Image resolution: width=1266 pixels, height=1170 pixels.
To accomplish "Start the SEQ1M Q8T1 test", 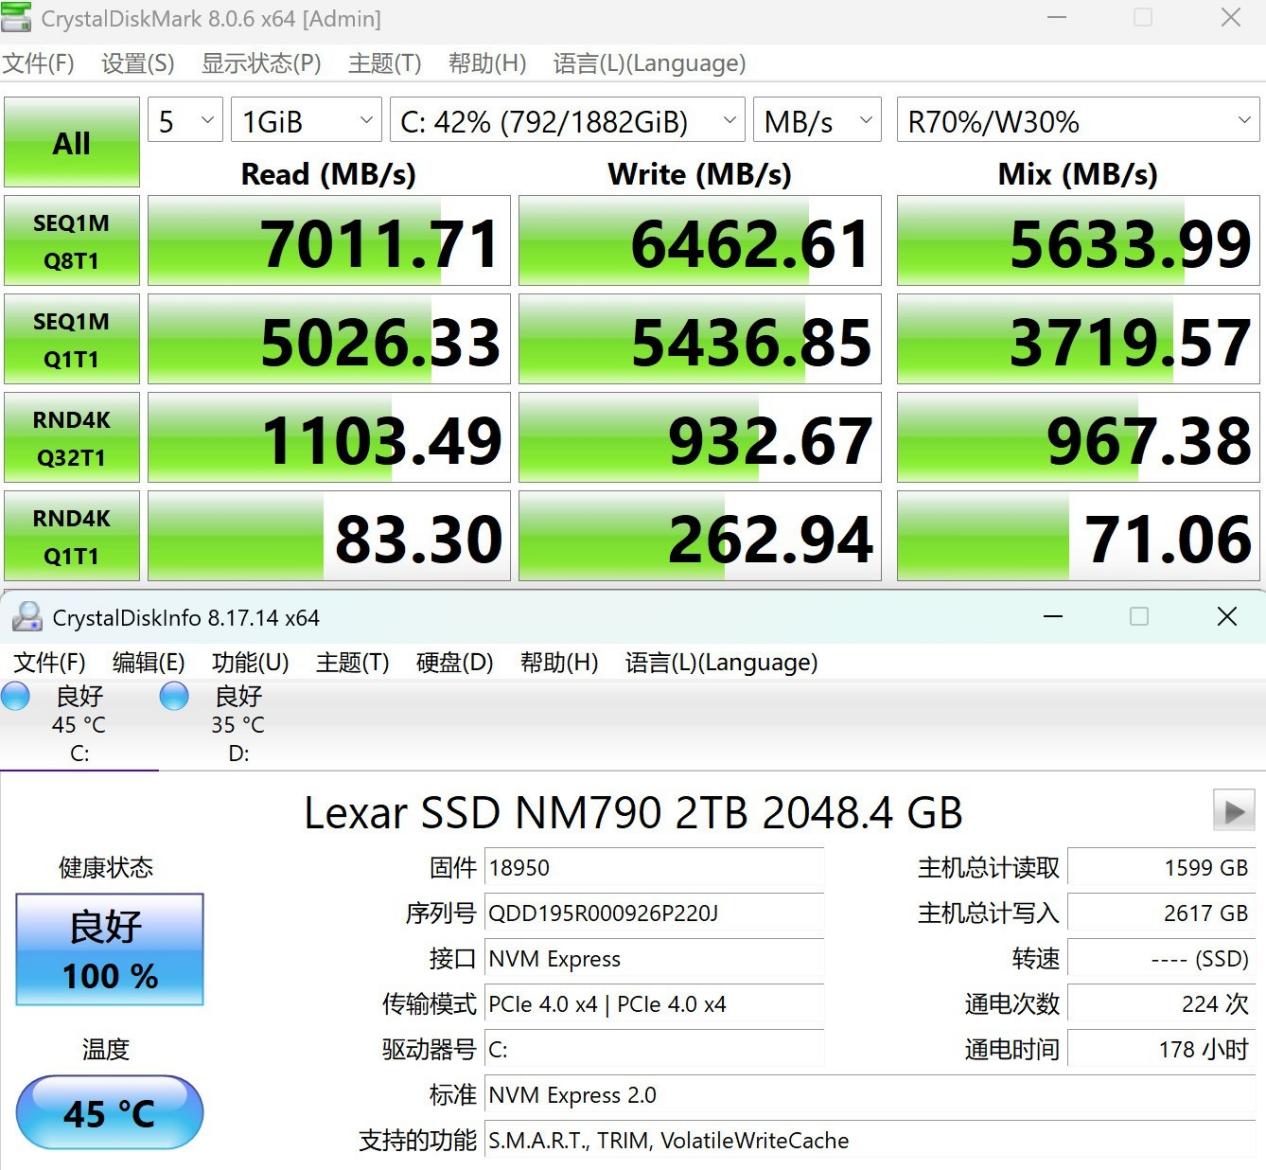I will pos(71,241).
